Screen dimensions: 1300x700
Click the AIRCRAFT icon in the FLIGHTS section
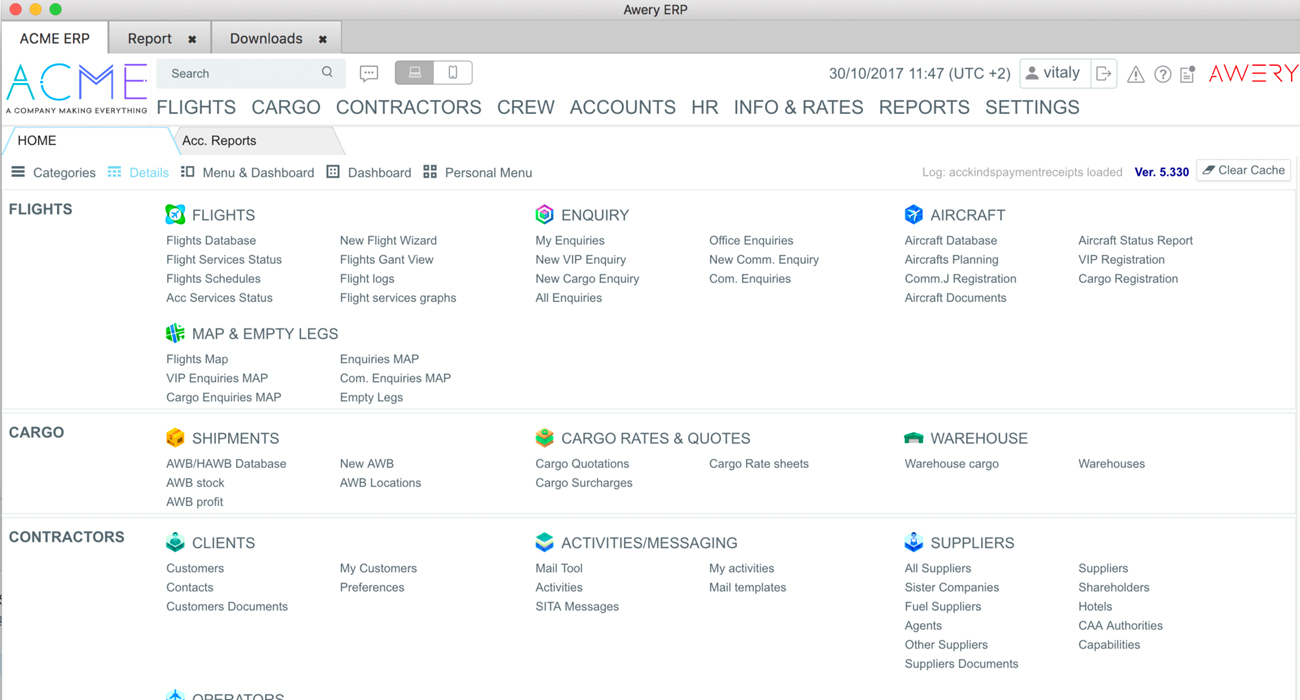(913, 214)
